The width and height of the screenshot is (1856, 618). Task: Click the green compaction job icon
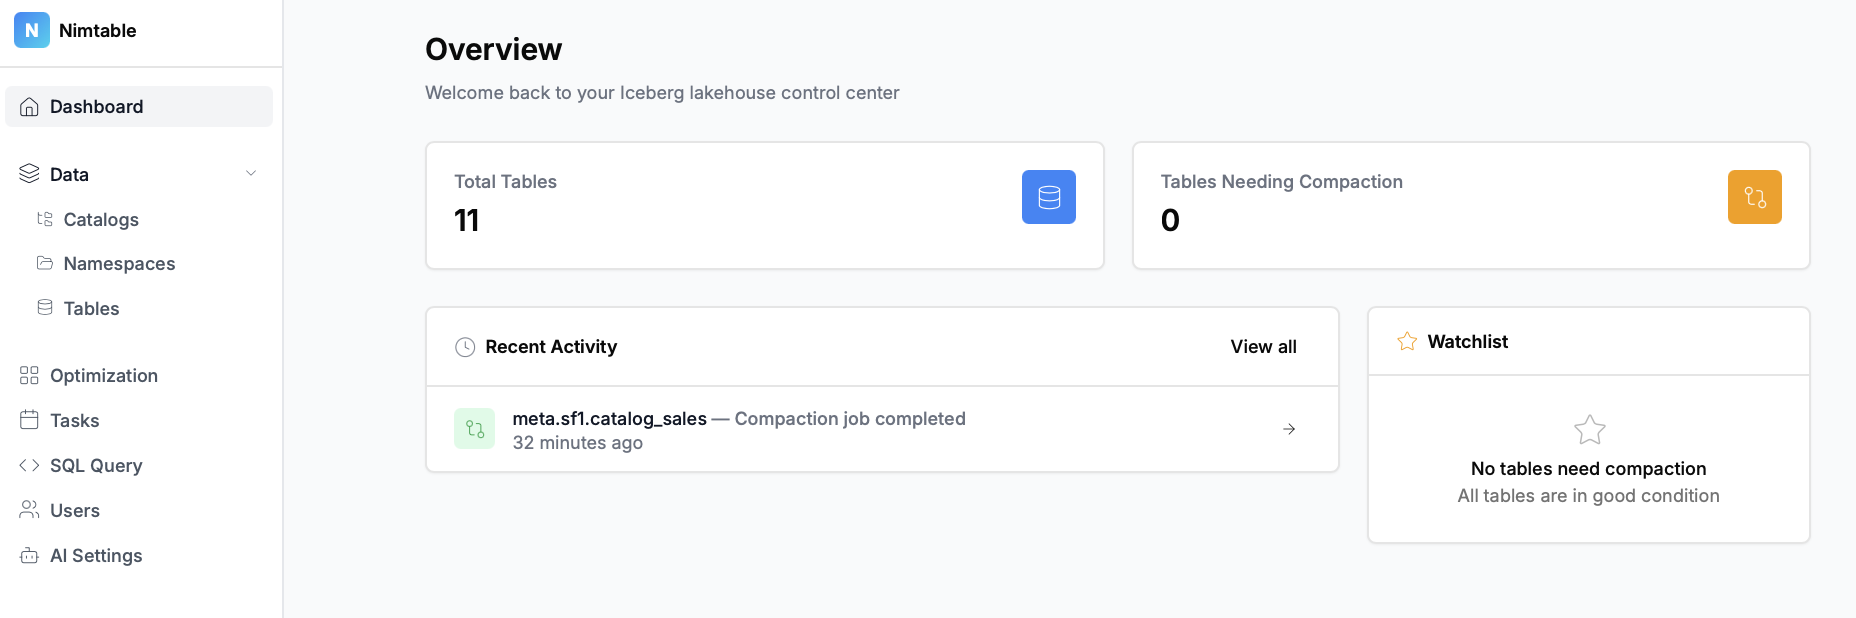click(x=475, y=429)
